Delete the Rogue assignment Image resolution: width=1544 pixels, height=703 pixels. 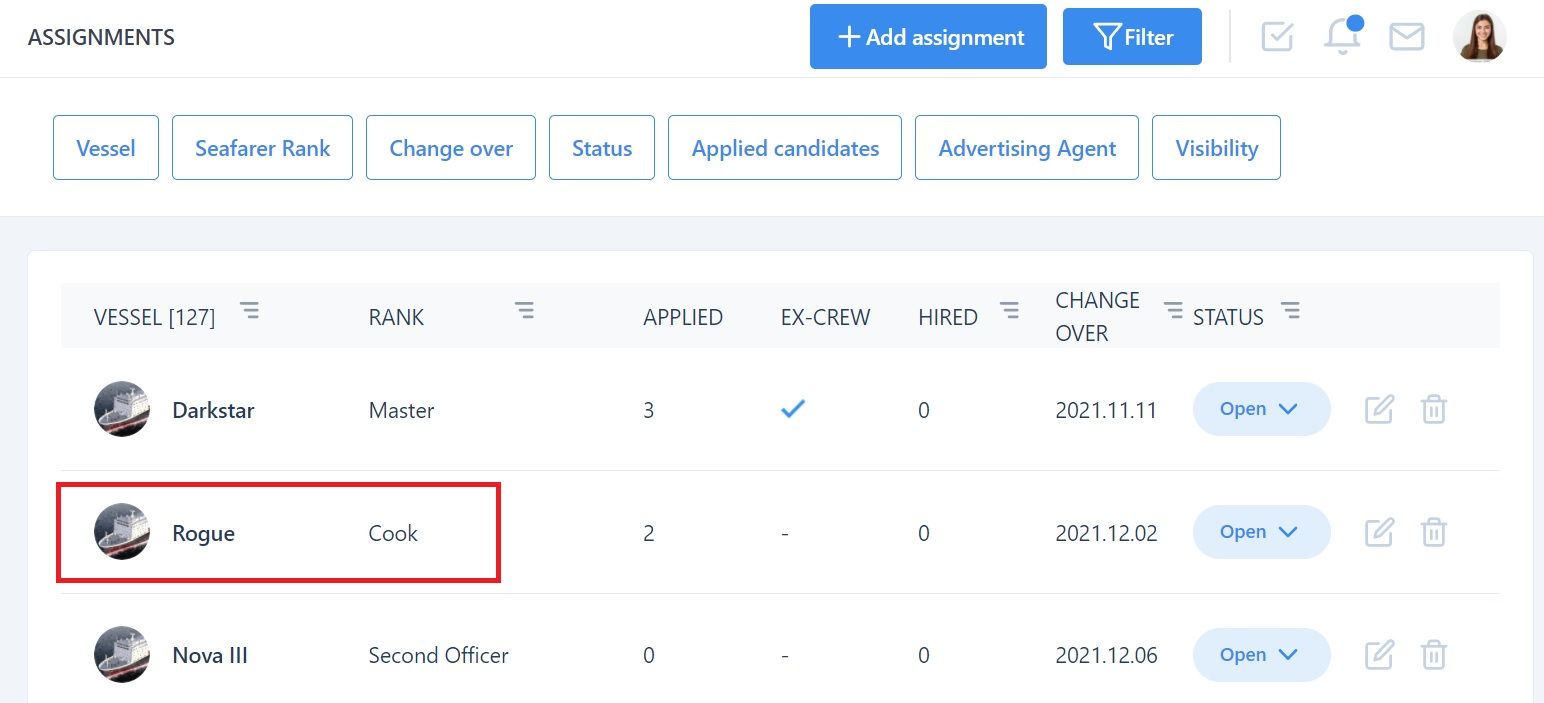click(1434, 532)
